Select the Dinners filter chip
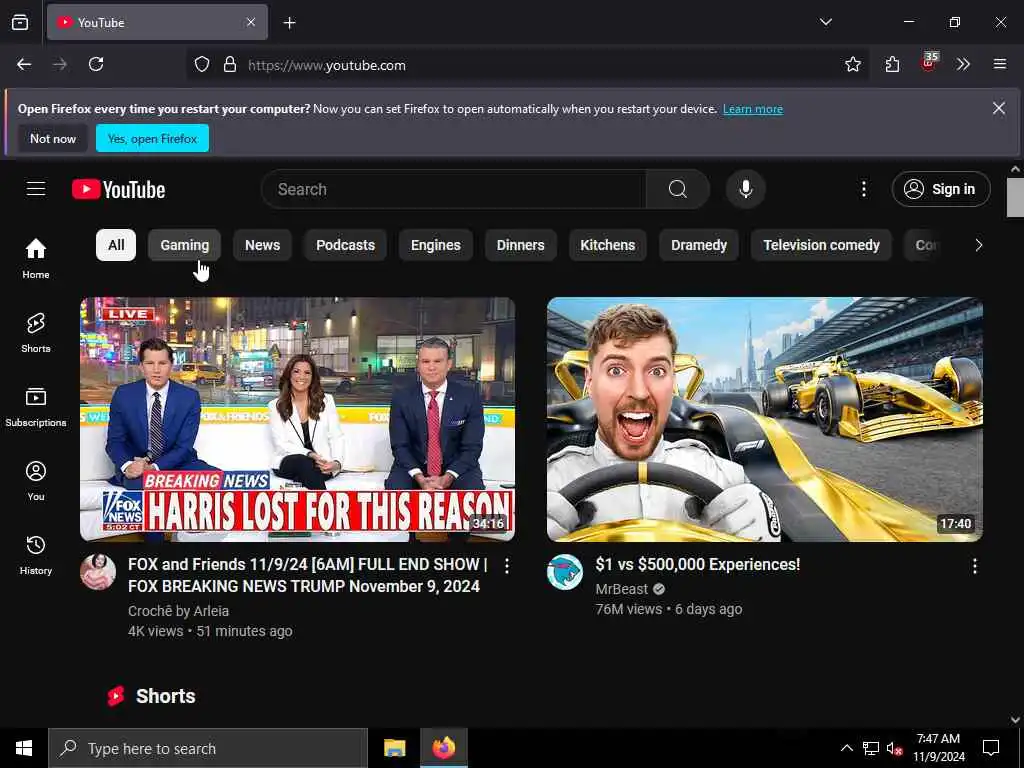Viewport: 1024px width, 768px height. pyautogui.click(x=520, y=245)
